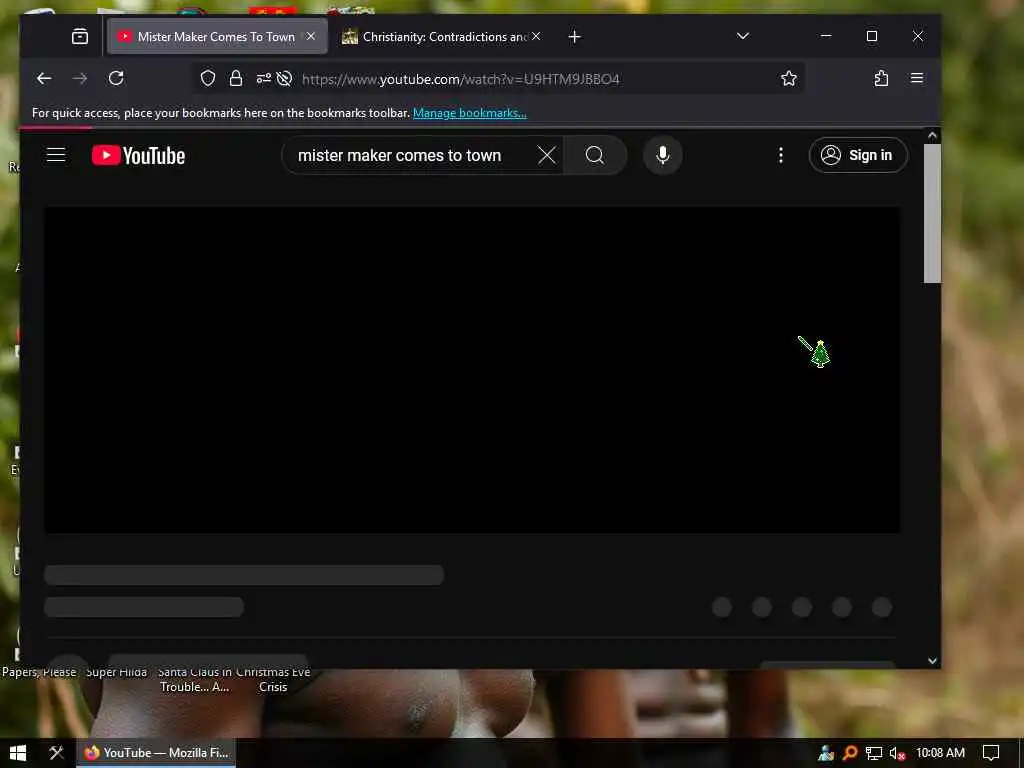1024x768 pixels.
Task: Select Papers, Please desktop shortcut
Action: click(x=39, y=672)
